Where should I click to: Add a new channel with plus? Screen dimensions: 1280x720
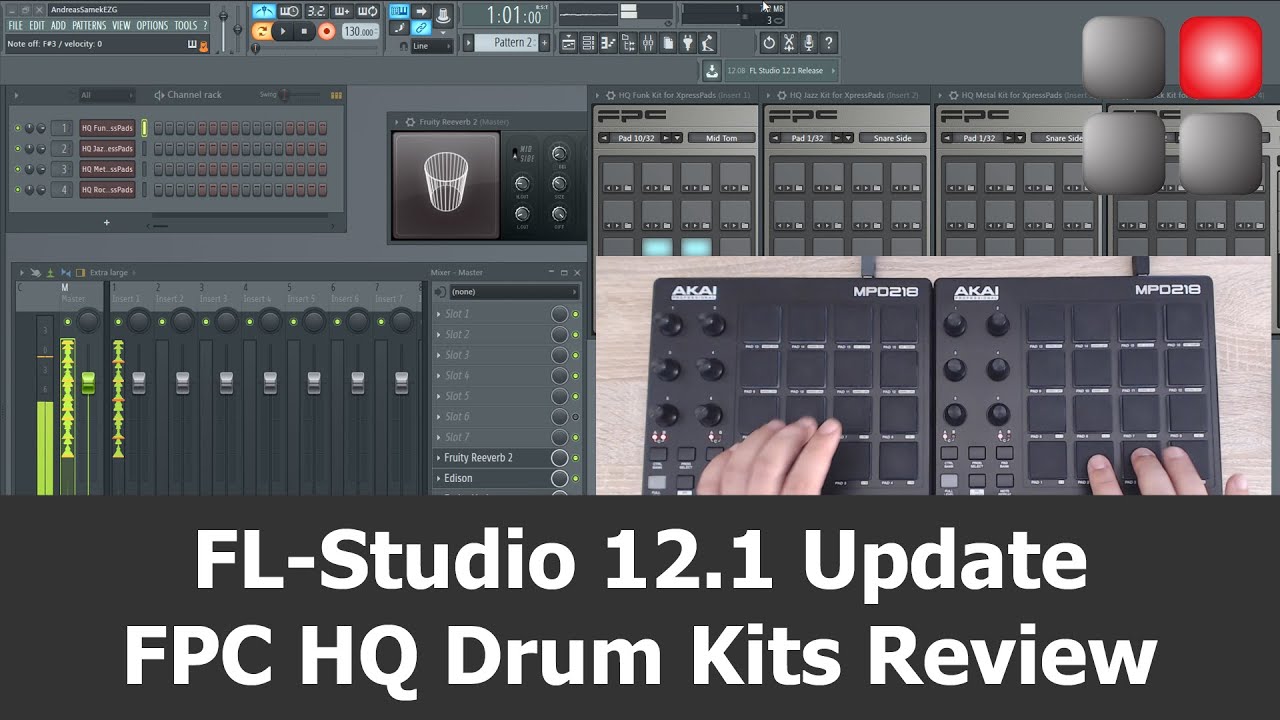tap(106, 222)
